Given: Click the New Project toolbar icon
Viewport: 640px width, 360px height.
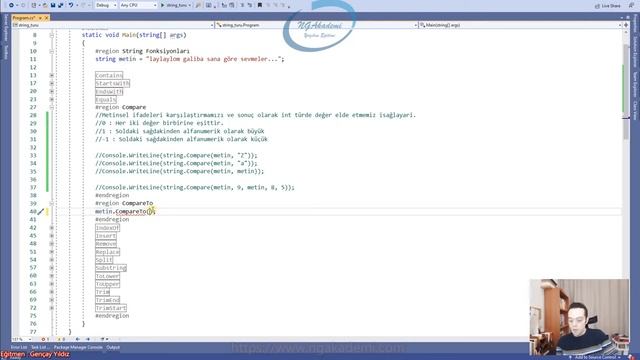Looking at the screenshot, I should pos(34,5).
